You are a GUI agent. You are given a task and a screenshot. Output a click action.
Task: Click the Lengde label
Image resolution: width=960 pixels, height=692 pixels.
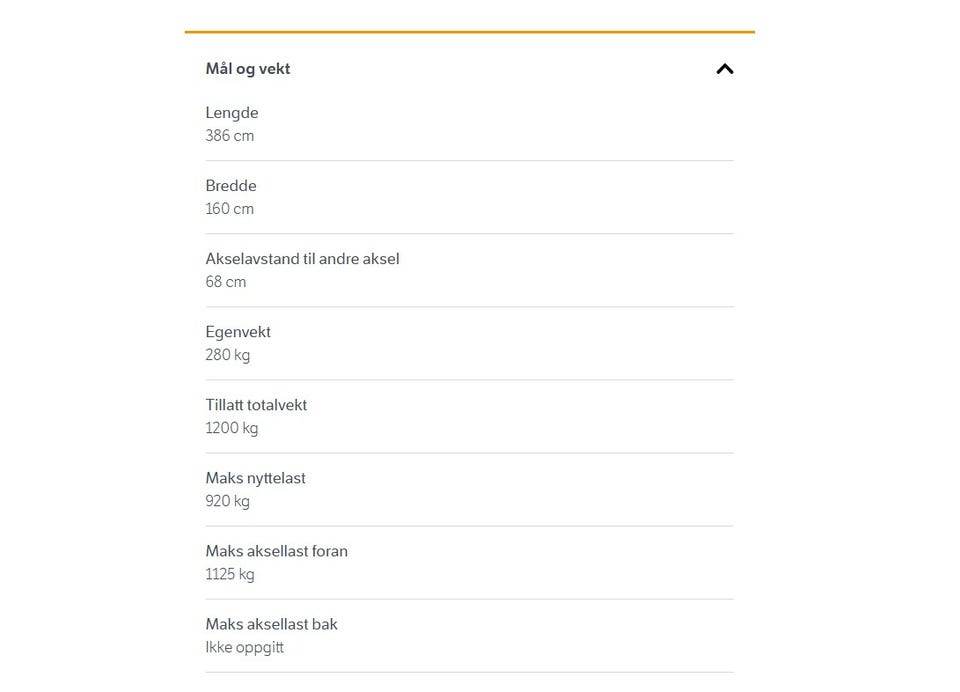tap(232, 113)
